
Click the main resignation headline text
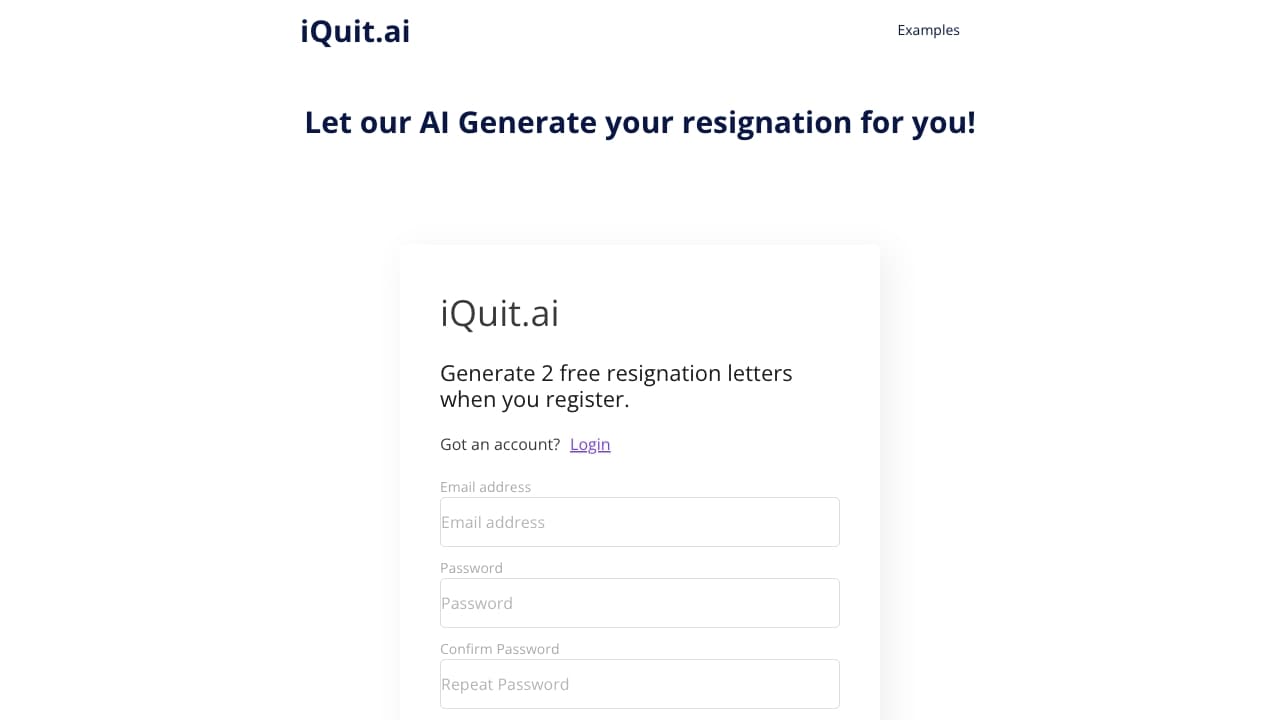click(640, 121)
